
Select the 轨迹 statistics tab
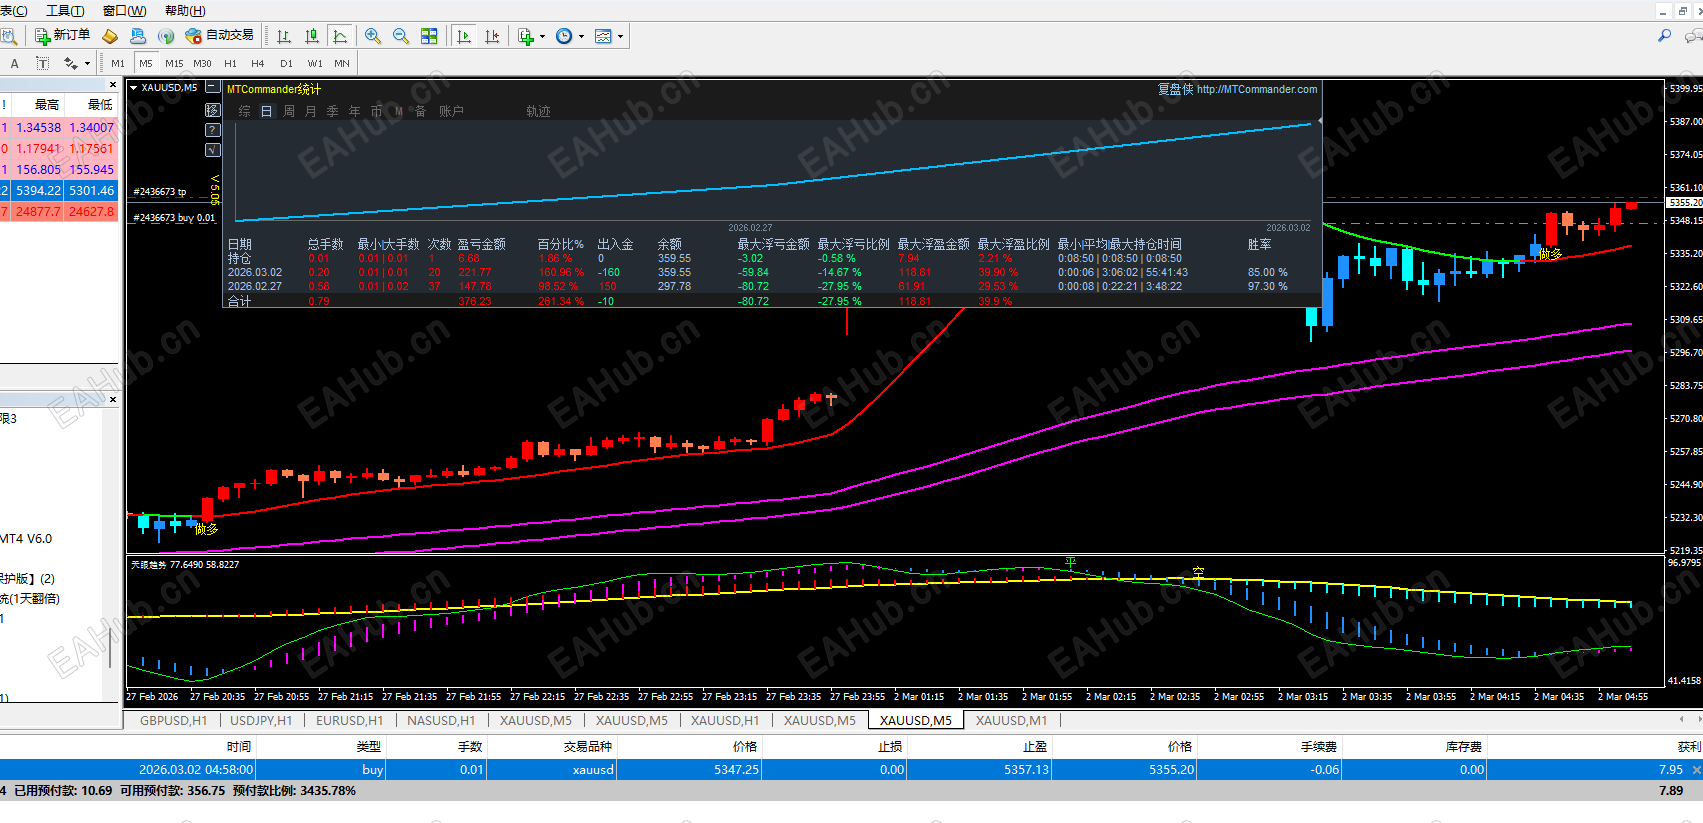[x=539, y=111]
